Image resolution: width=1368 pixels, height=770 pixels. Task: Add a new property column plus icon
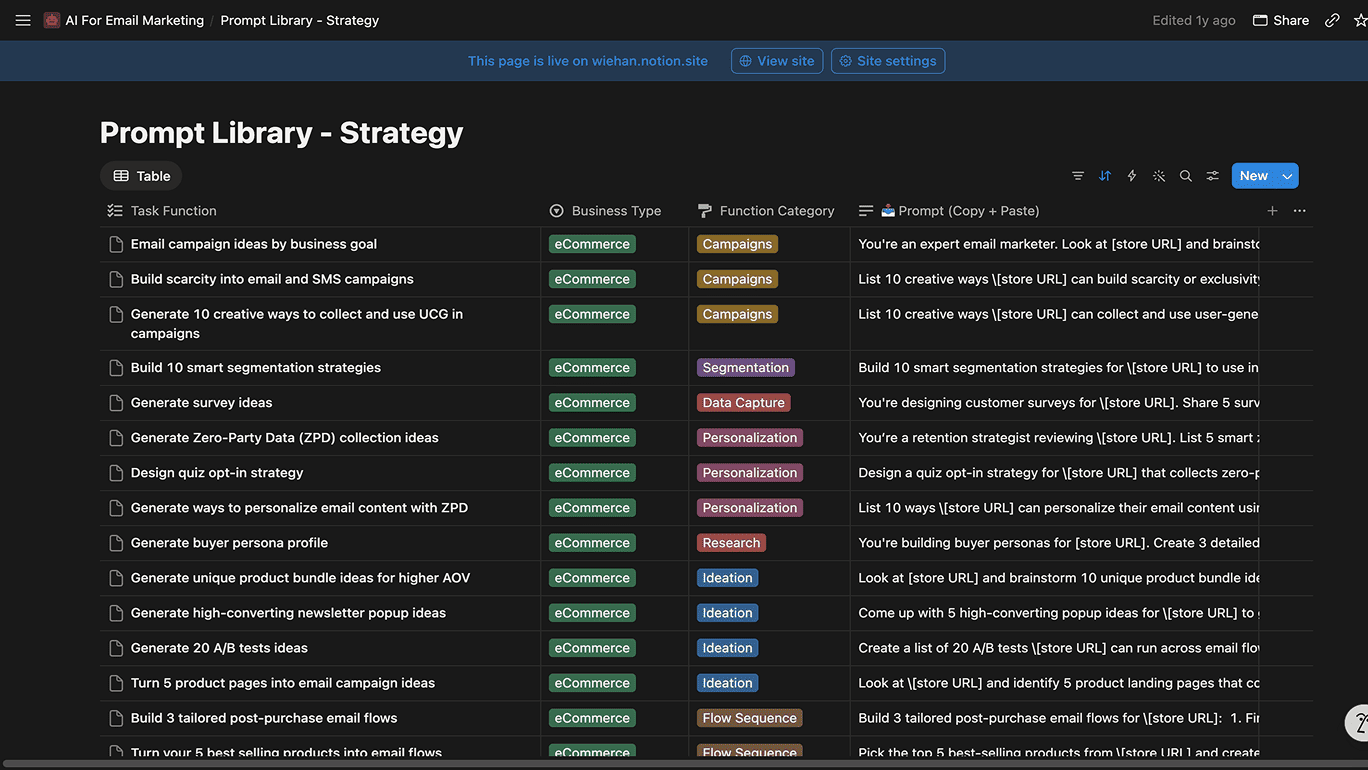point(1272,211)
